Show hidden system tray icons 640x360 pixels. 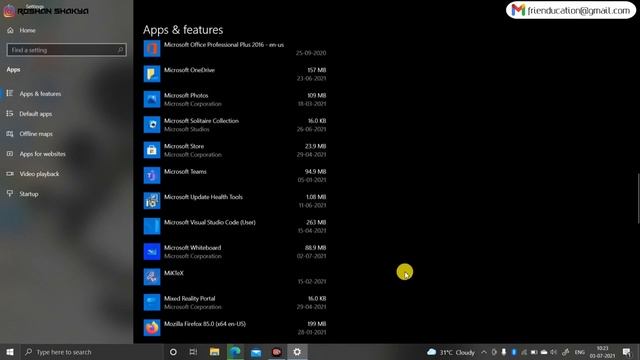tap(484, 352)
